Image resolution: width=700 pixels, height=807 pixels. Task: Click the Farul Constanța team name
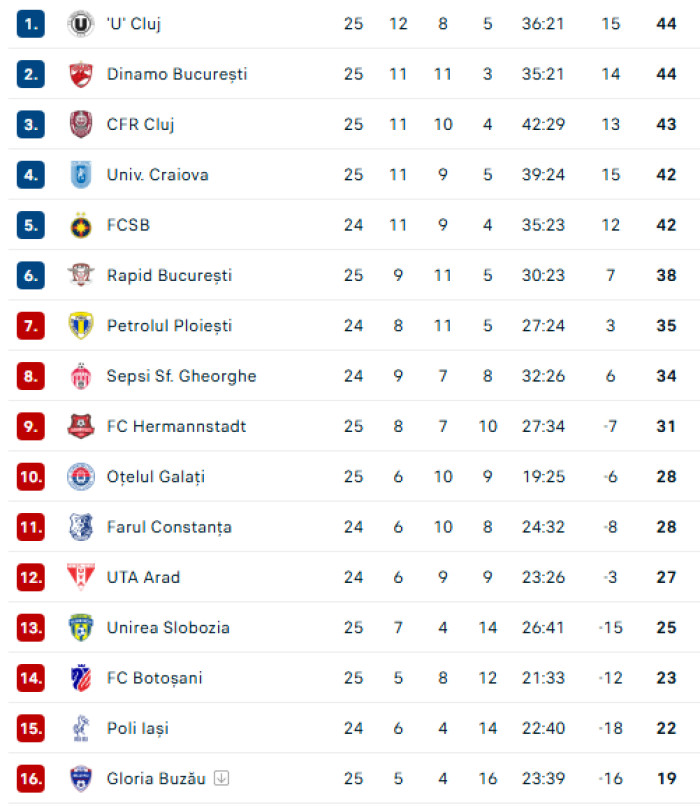pos(169,527)
